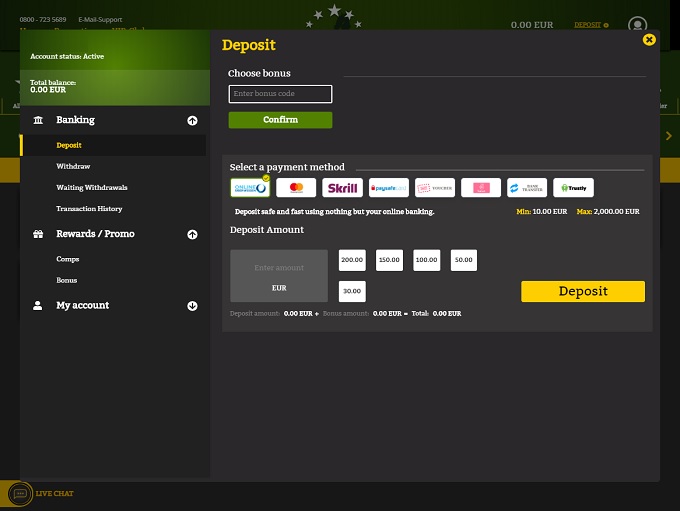Collapse the Rewards / Promo section
680x511 pixels.
[x=192, y=235]
